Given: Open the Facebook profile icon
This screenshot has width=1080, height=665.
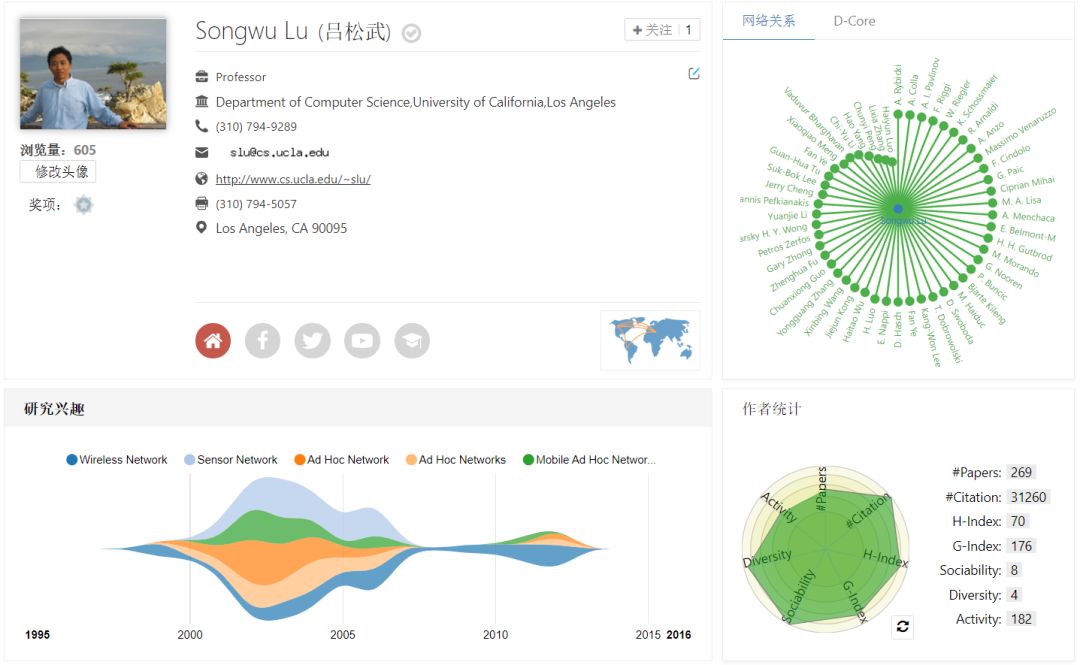Looking at the screenshot, I should tap(262, 341).
